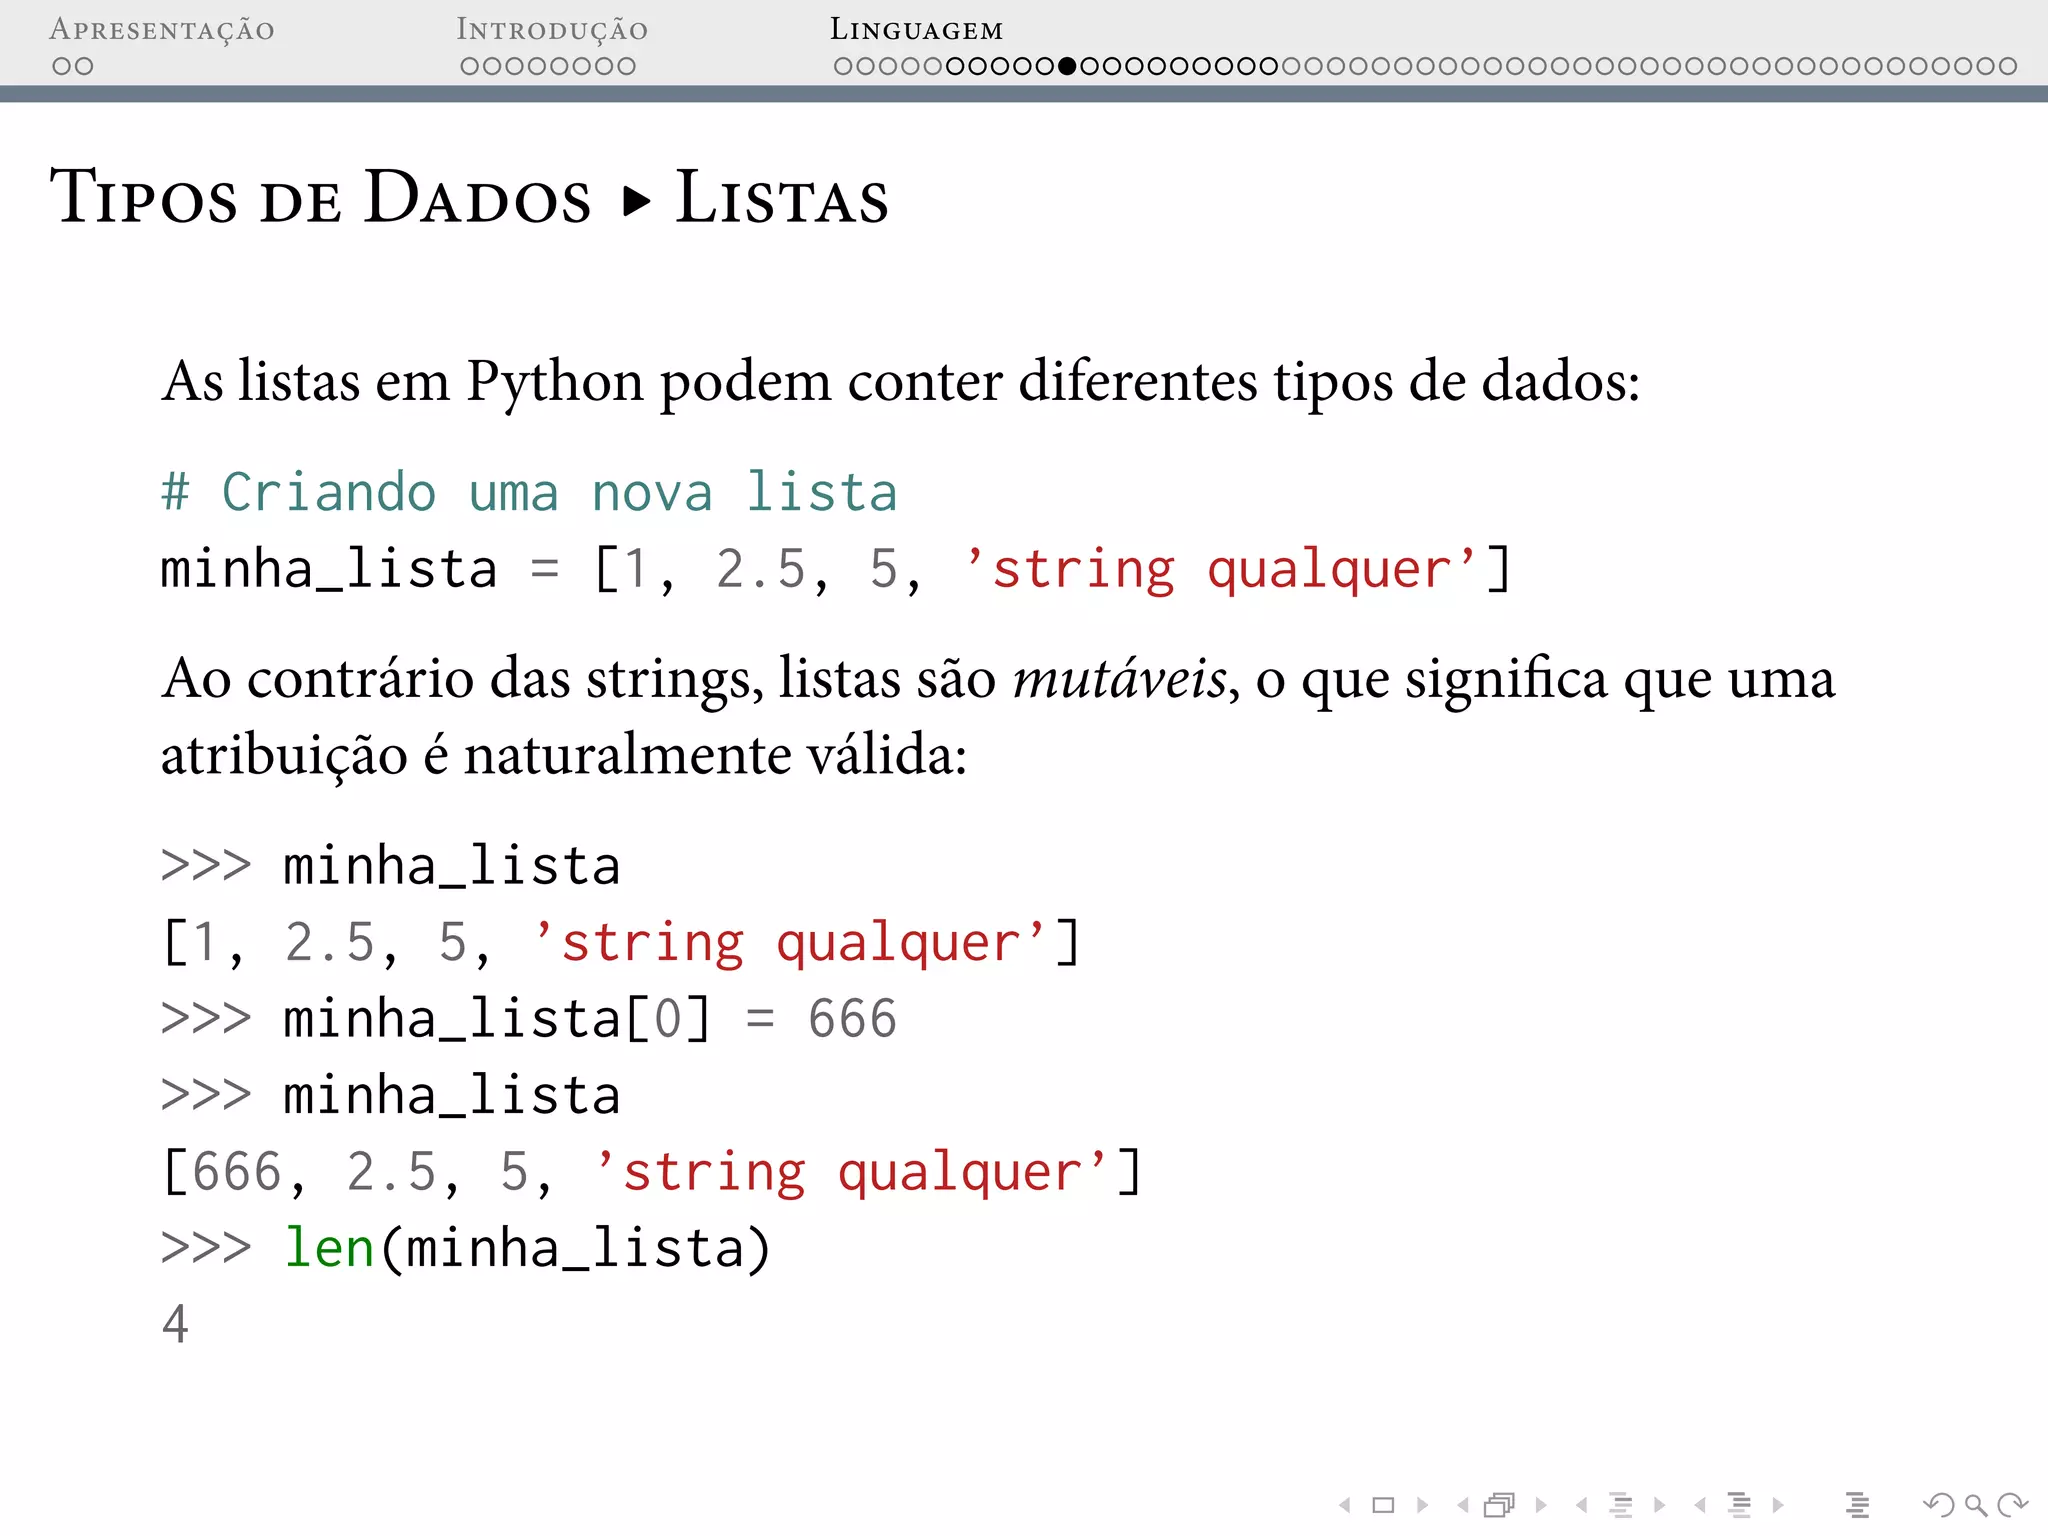Image resolution: width=2048 pixels, height=1536 pixels.
Task: Select the first dot under Linguagem
Action: click(843, 66)
